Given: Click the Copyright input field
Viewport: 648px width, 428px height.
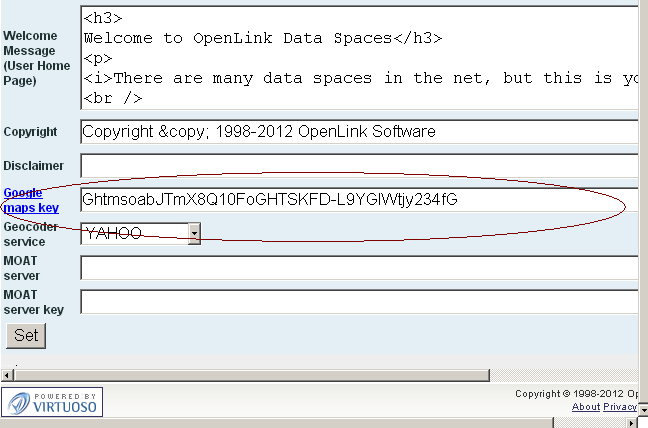Looking at the screenshot, I should 359,132.
